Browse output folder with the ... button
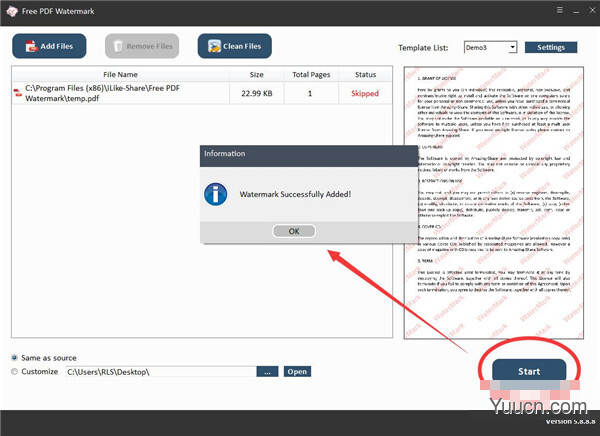Image resolution: width=600 pixels, height=436 pixels. tap(267, 372)
